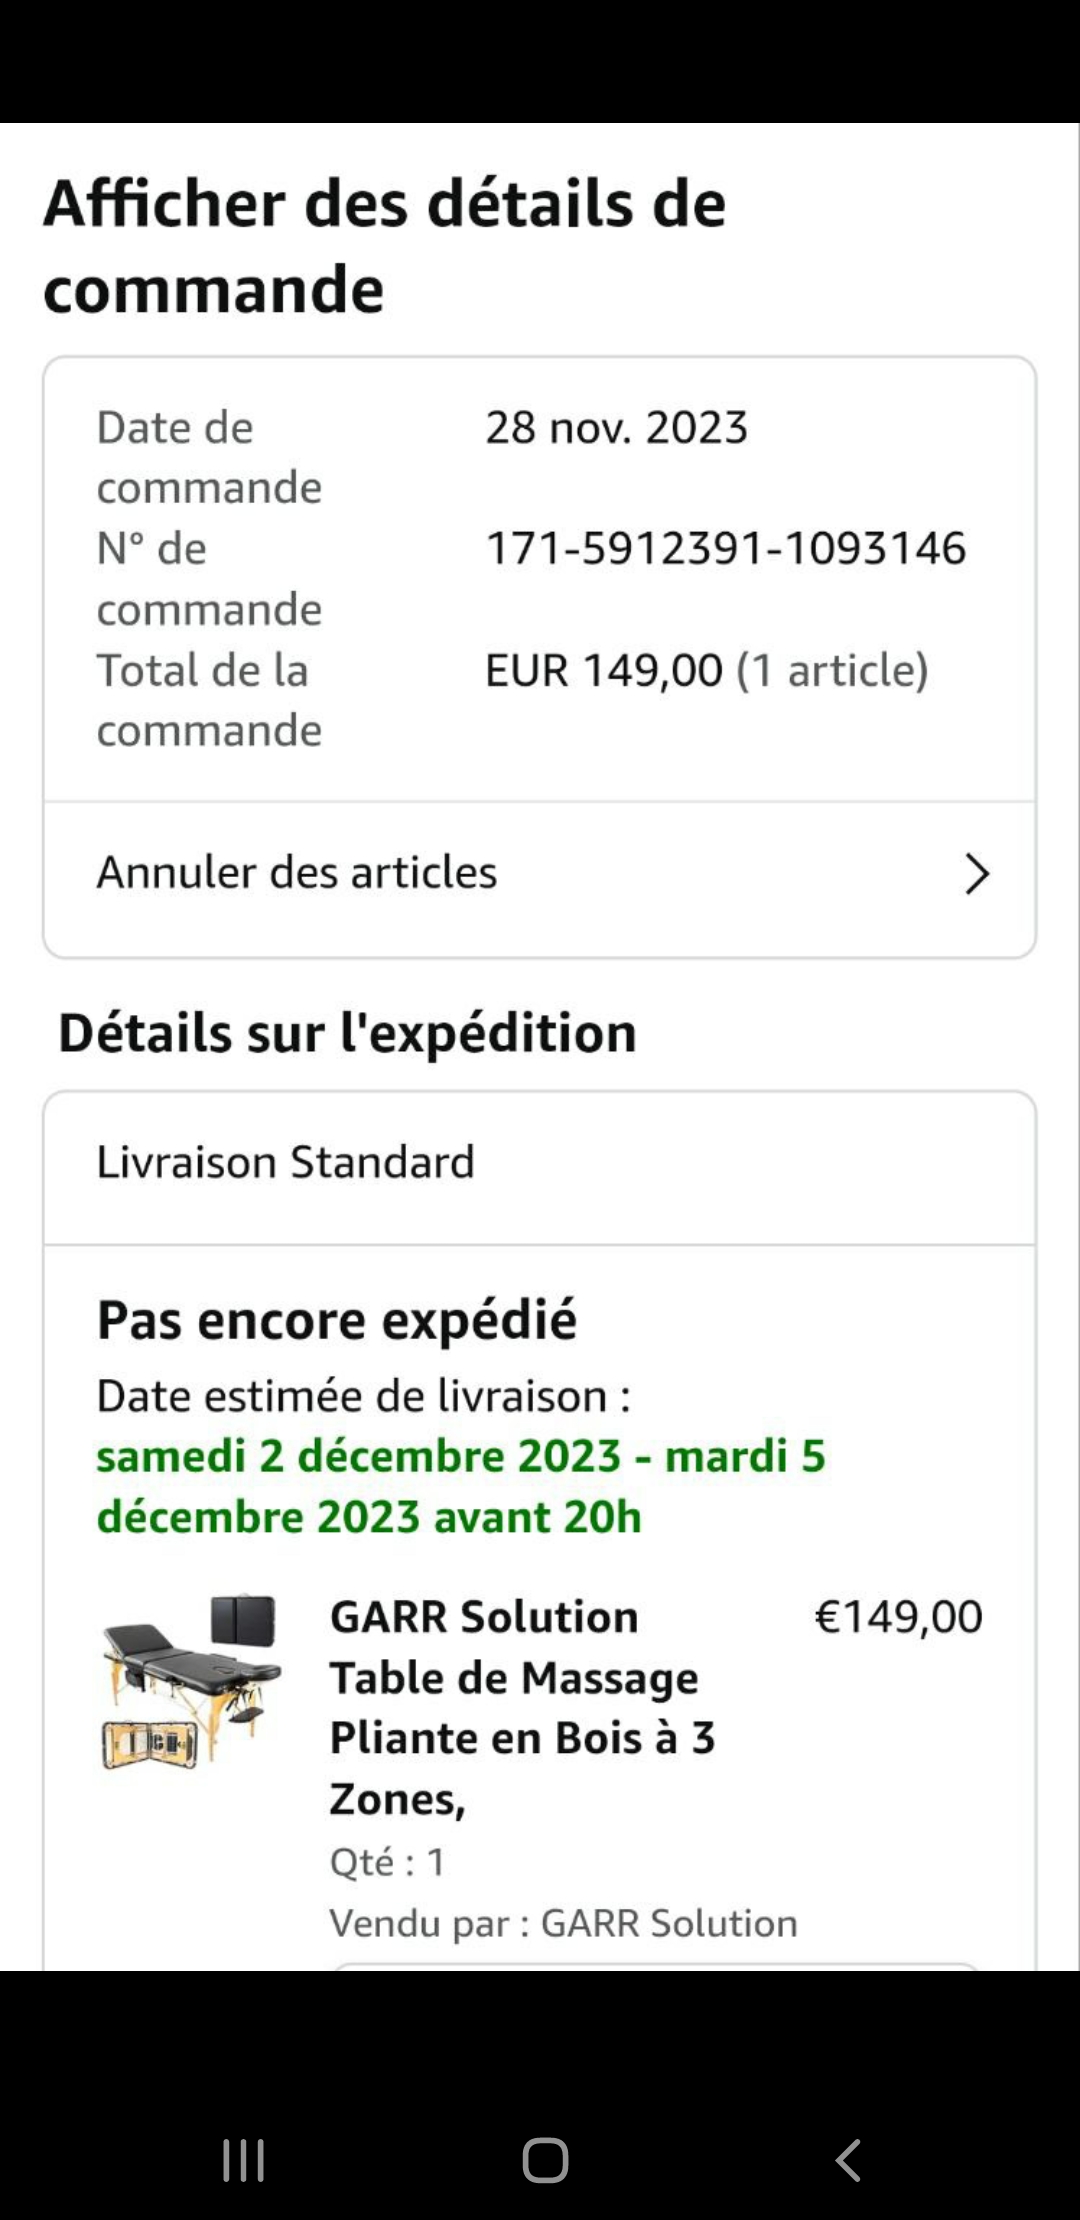Open the GARR Solution Table de Massage title

point(522,1707)
